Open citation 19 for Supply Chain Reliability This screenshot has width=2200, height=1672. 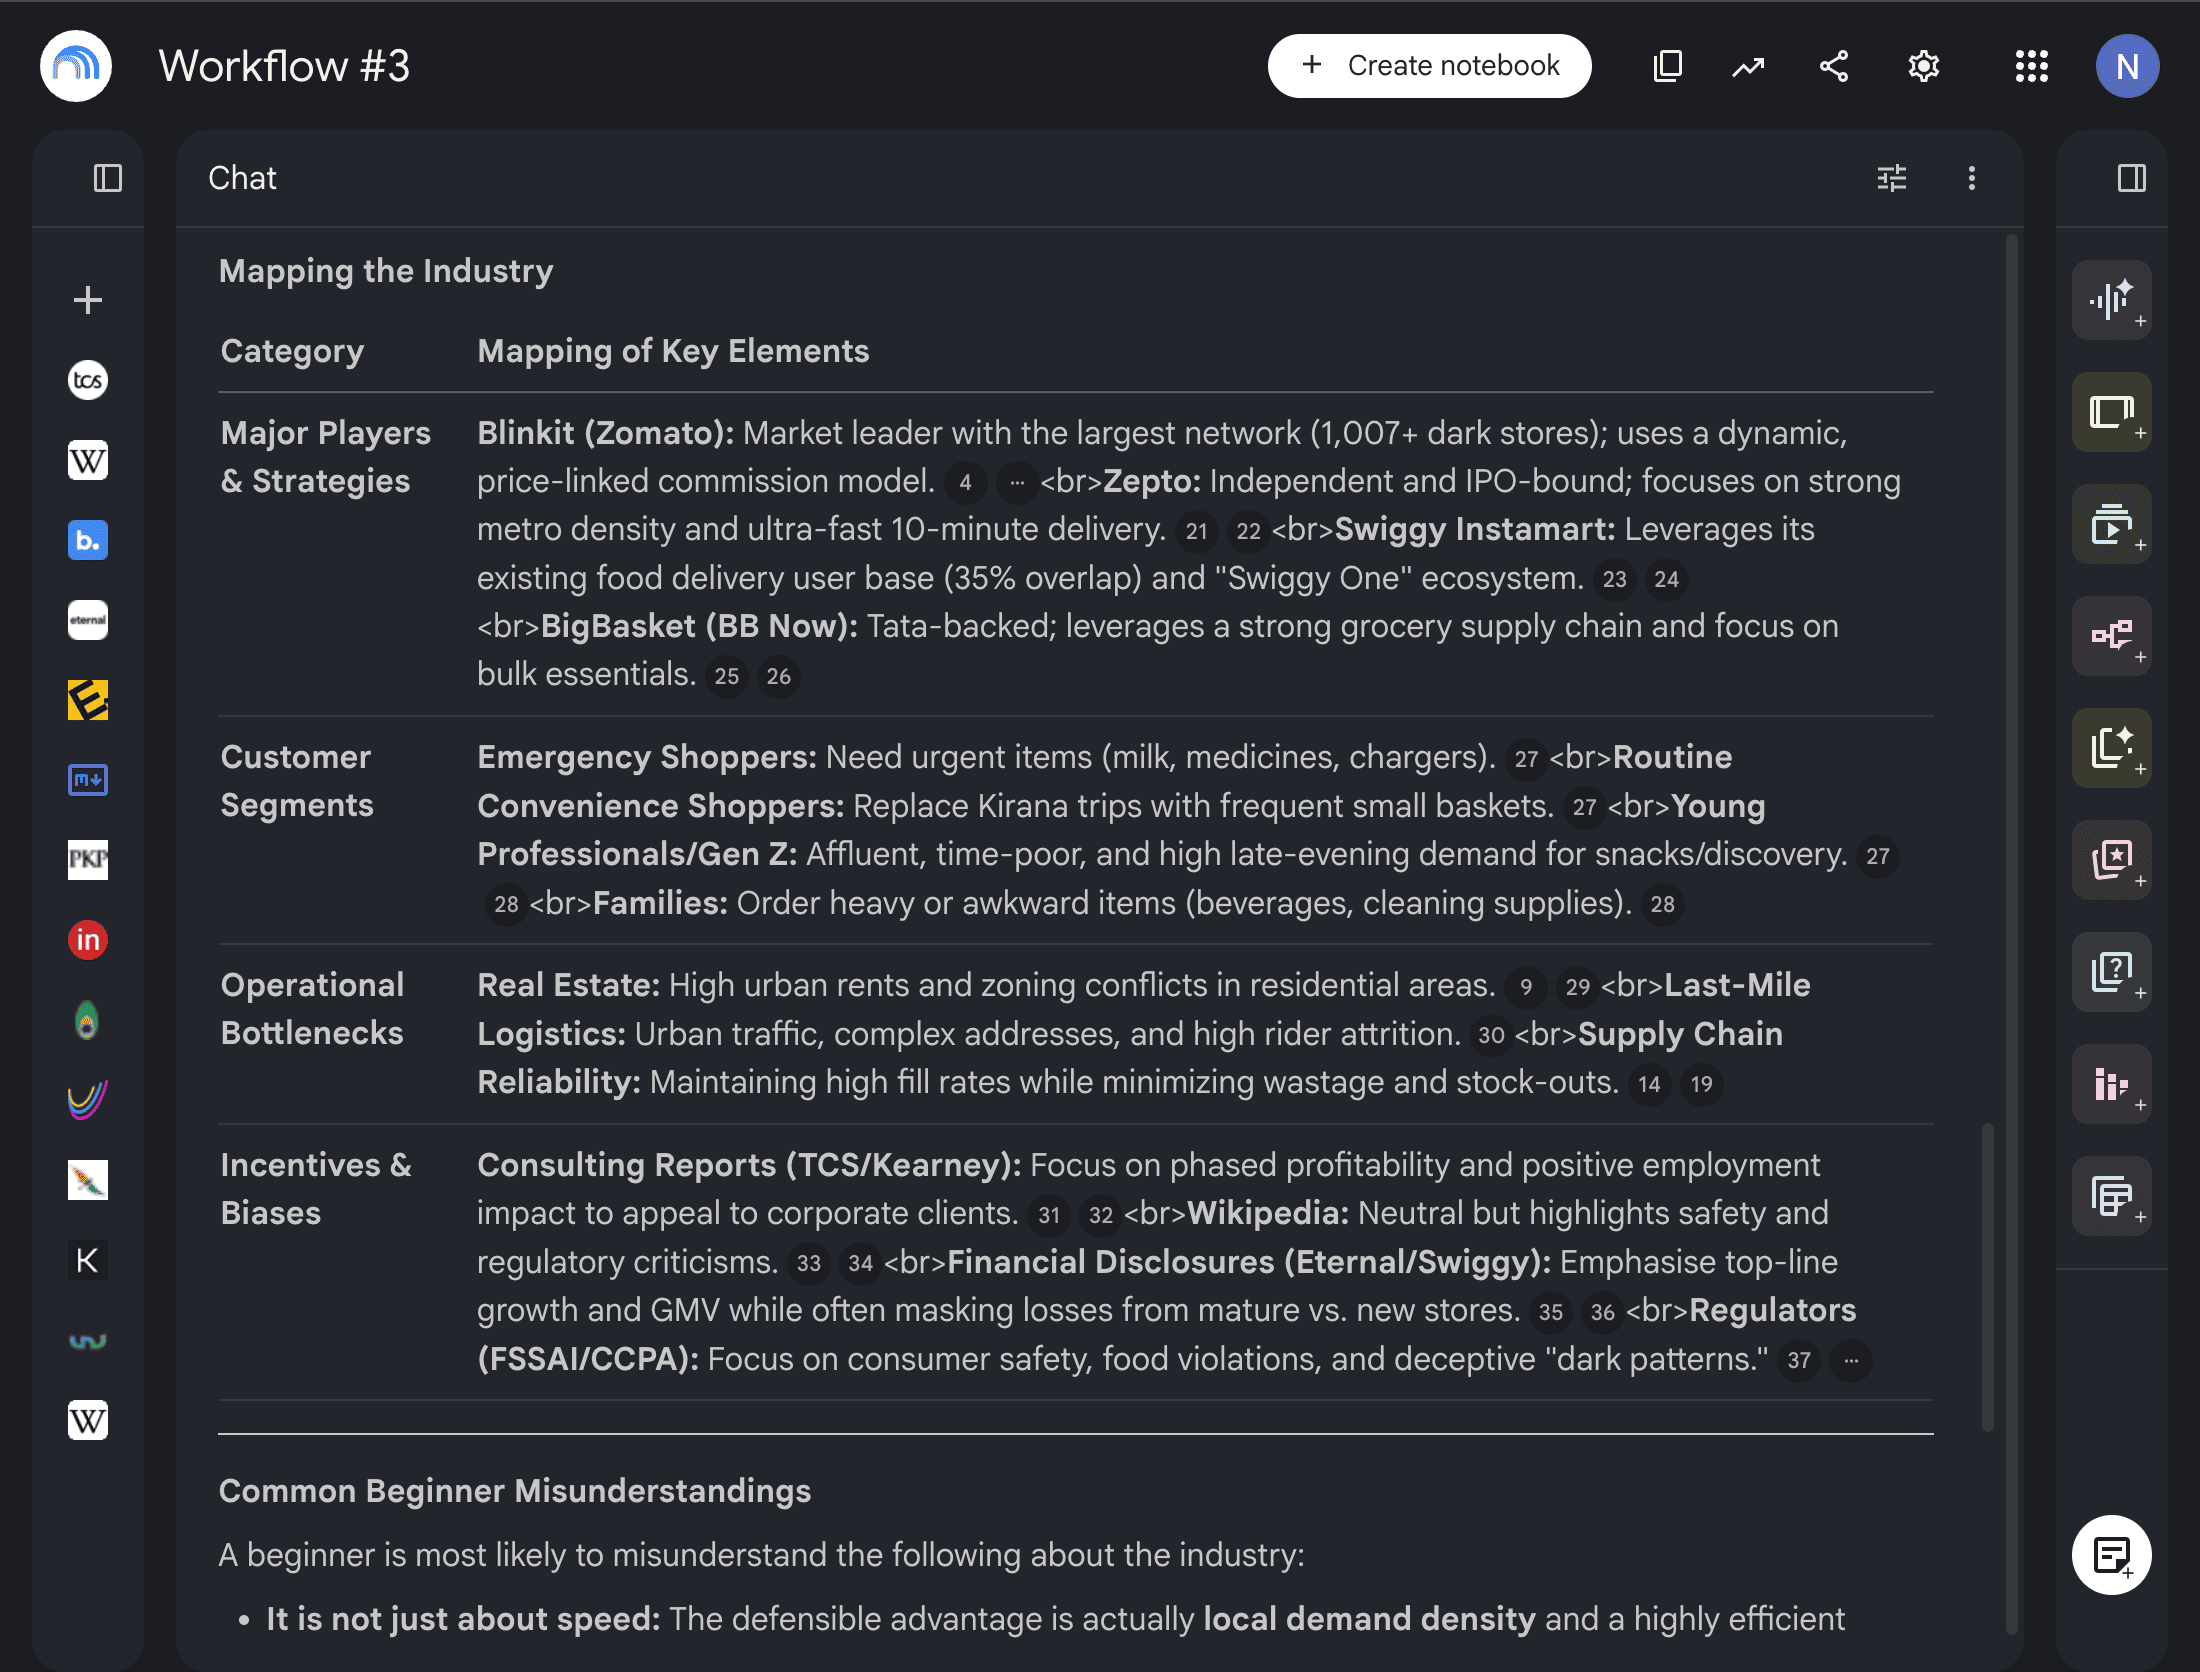[x=1701, y=1085]
